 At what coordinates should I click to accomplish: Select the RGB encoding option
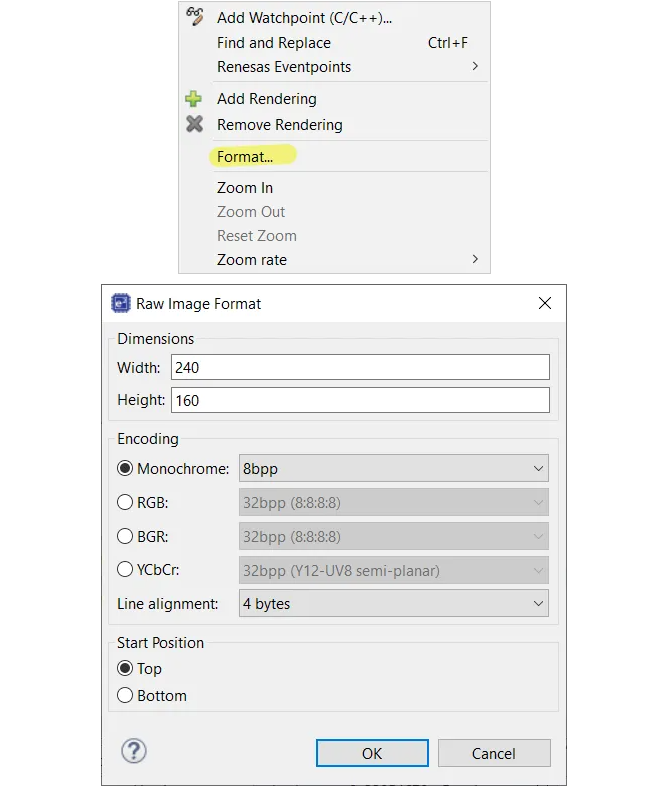[x=126, y=502]
